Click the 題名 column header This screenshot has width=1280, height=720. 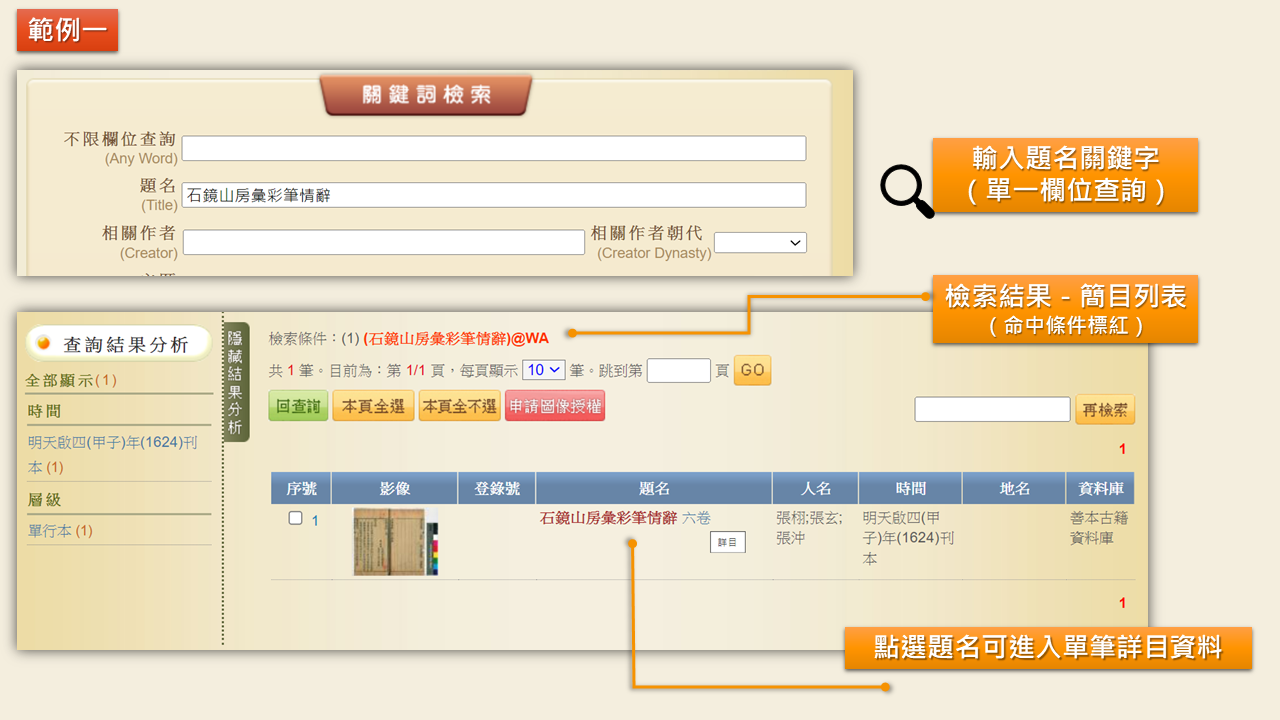[x=654, y=488]
